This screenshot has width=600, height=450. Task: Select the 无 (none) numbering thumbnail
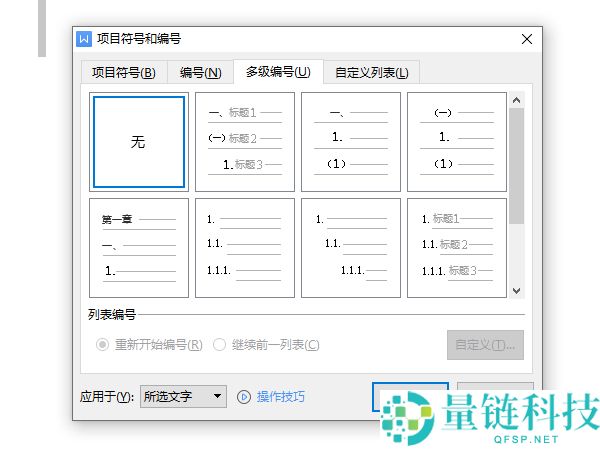[x=138, y=142]
